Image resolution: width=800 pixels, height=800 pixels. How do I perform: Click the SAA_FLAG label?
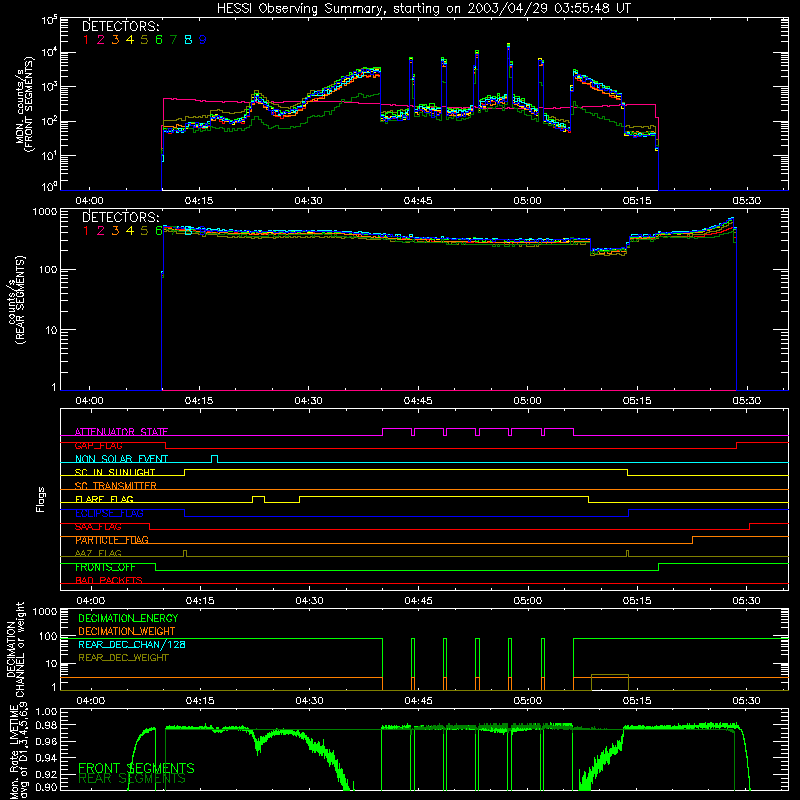click(98, 527)
